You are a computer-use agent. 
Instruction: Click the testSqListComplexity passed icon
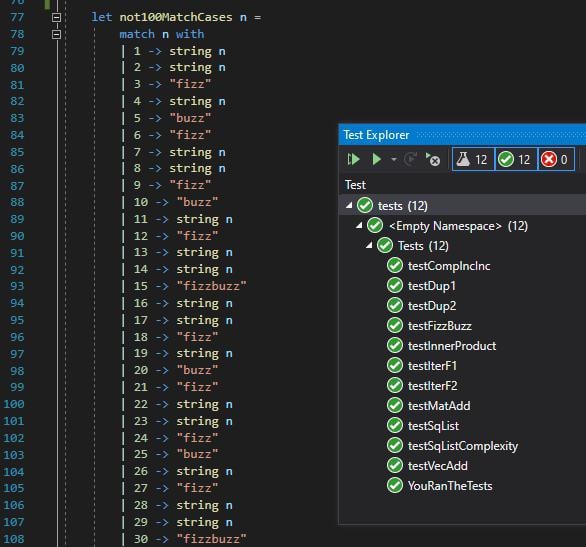(x=395, y=445)
